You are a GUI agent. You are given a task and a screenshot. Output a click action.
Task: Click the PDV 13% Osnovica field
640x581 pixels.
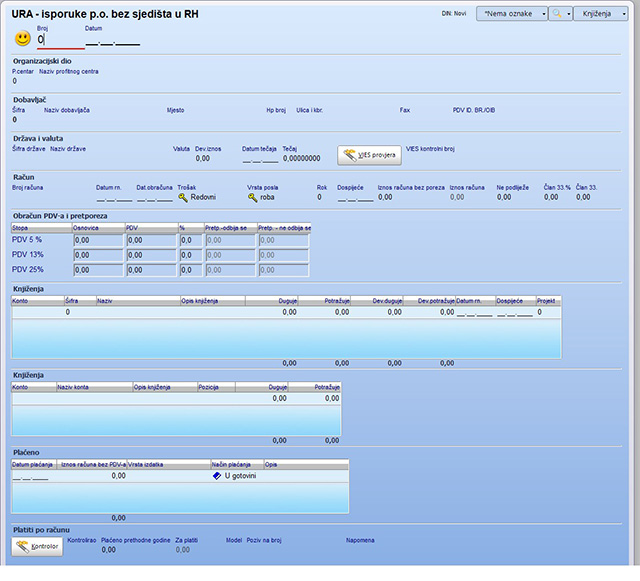(98, 255)
